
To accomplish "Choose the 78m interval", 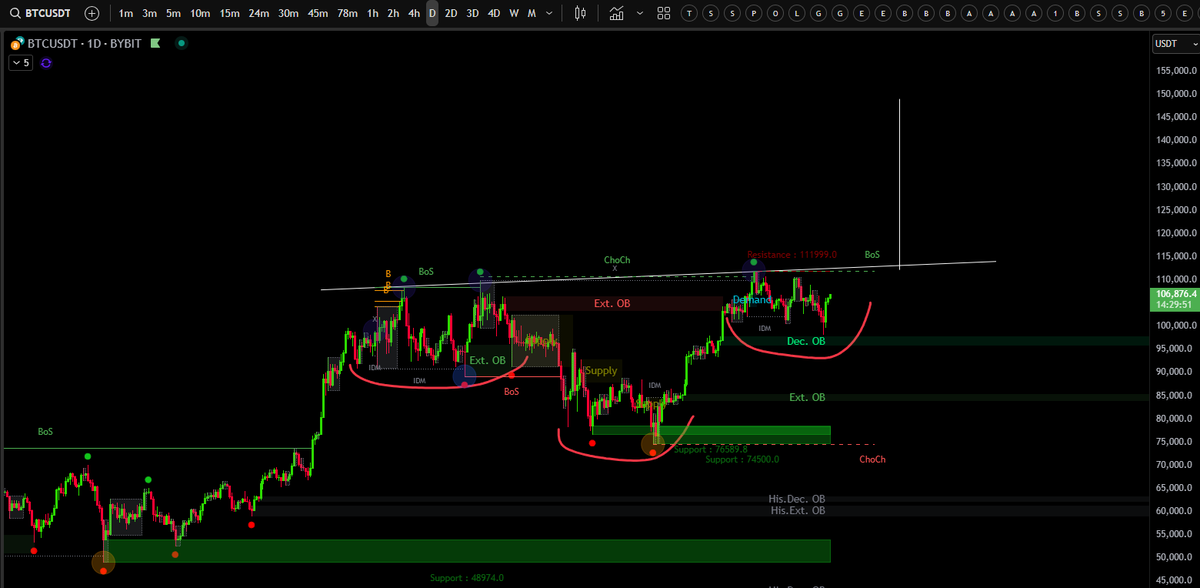I will point(348,13).
